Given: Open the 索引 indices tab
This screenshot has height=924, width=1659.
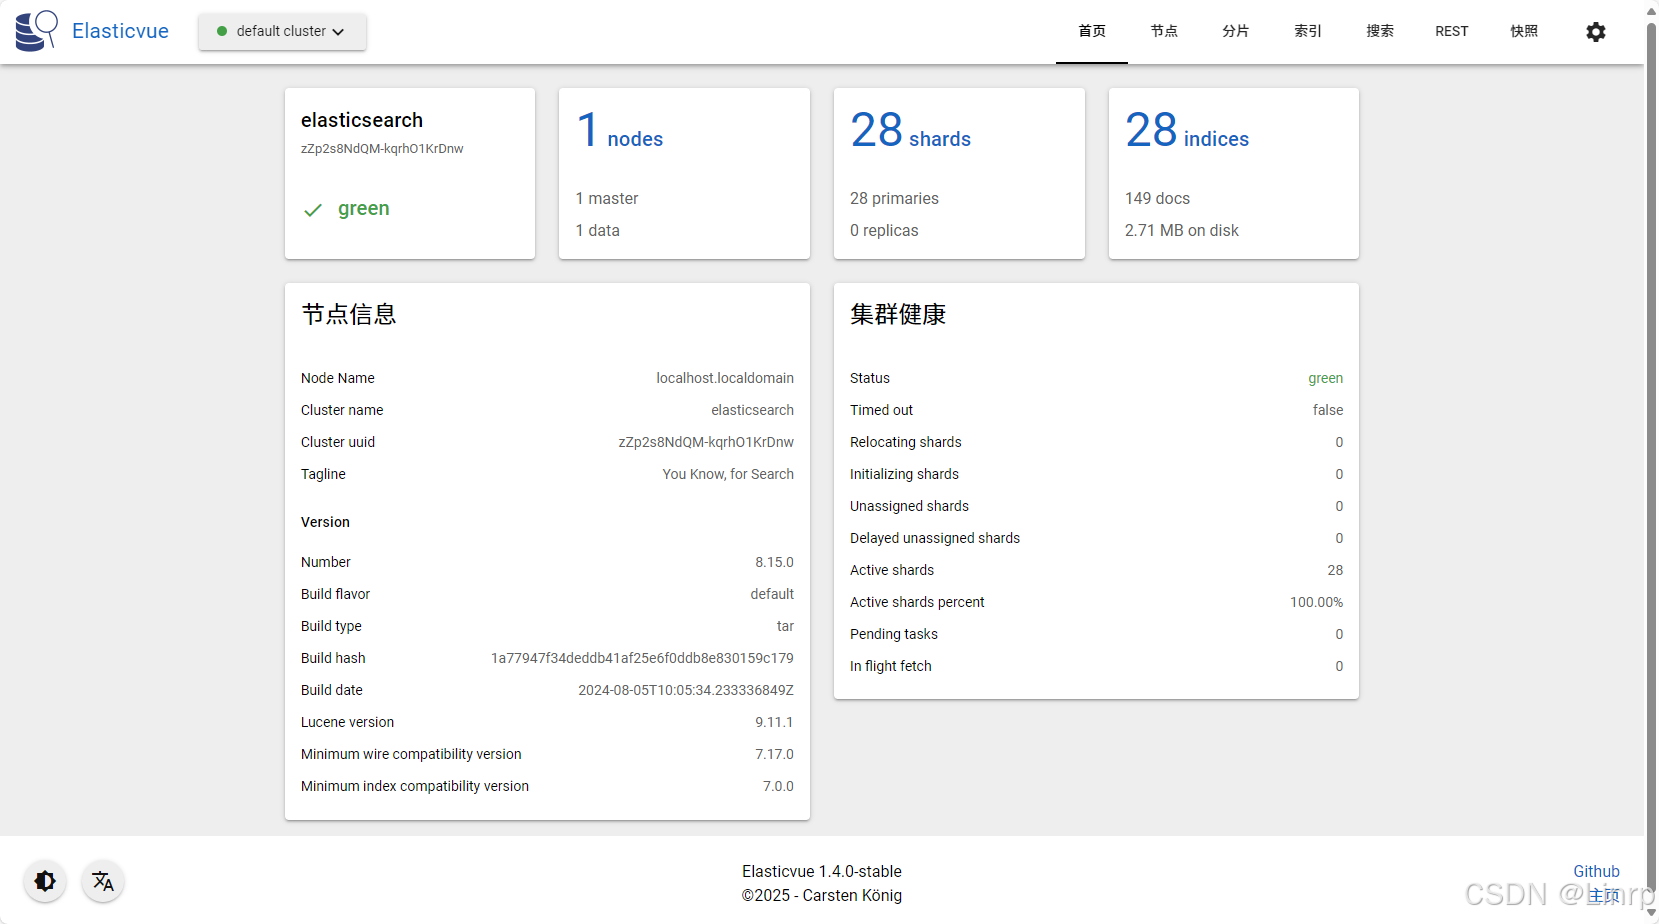Looking at the screenshot, I should [x=1308, y=32].
